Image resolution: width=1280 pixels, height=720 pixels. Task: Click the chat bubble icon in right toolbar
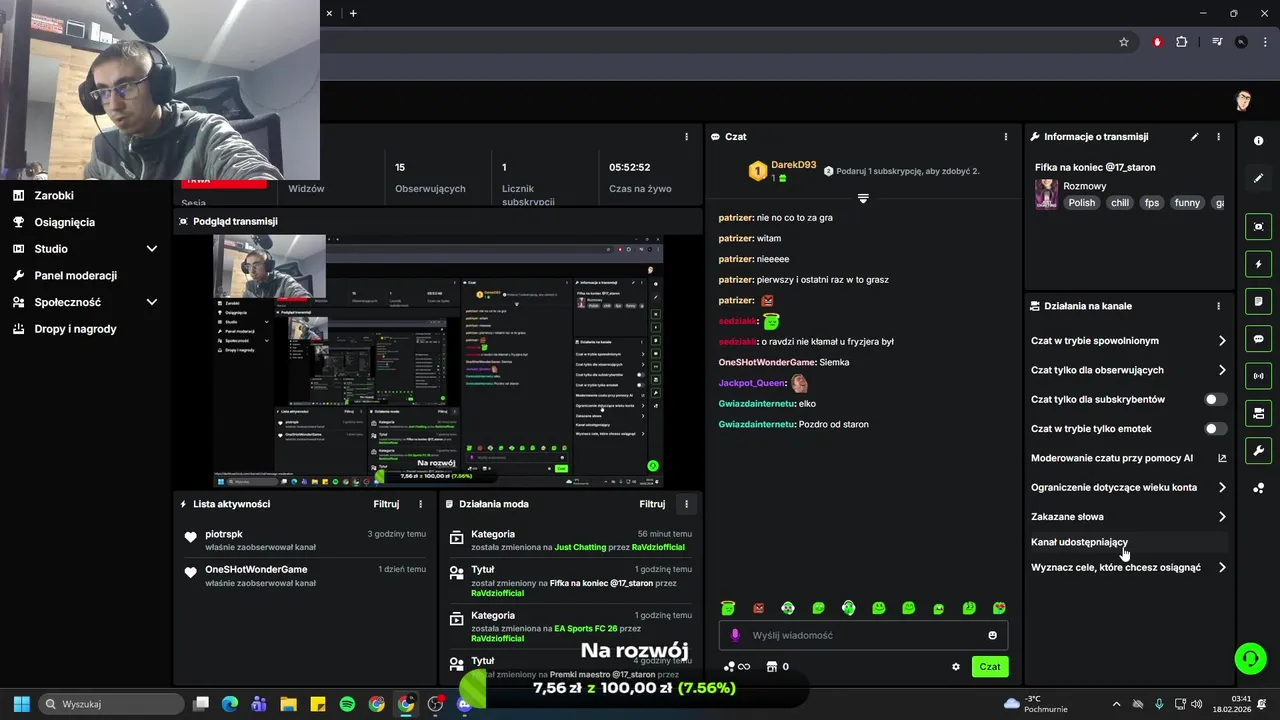(1258, 339)
